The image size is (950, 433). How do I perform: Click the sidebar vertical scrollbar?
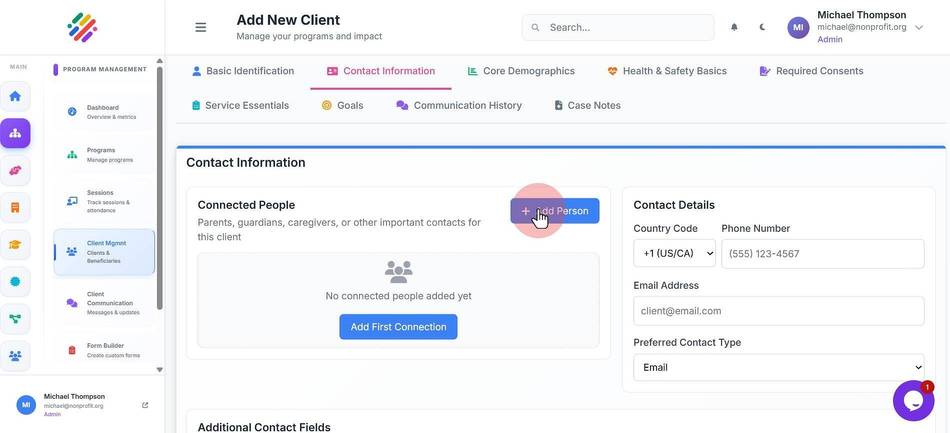click(160, 188)
